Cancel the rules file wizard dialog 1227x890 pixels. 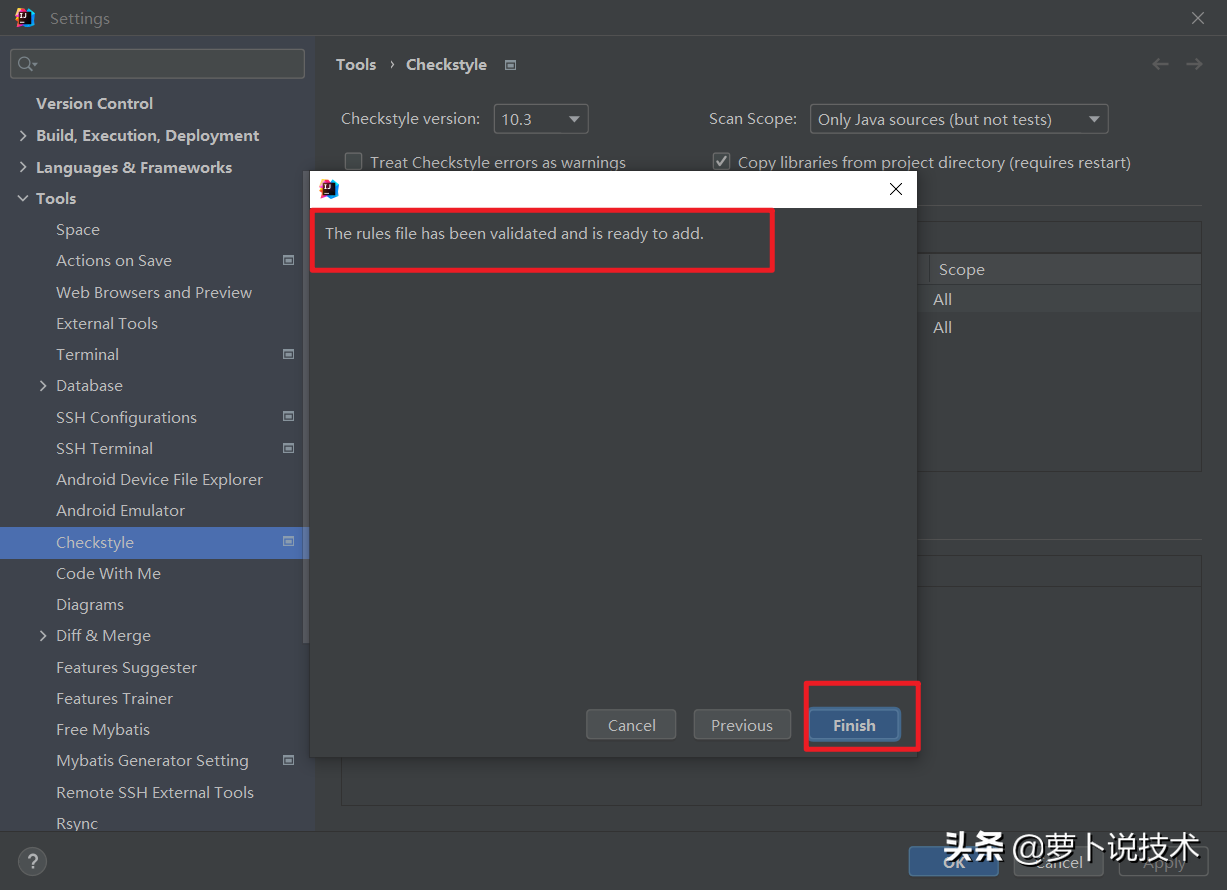631,725
